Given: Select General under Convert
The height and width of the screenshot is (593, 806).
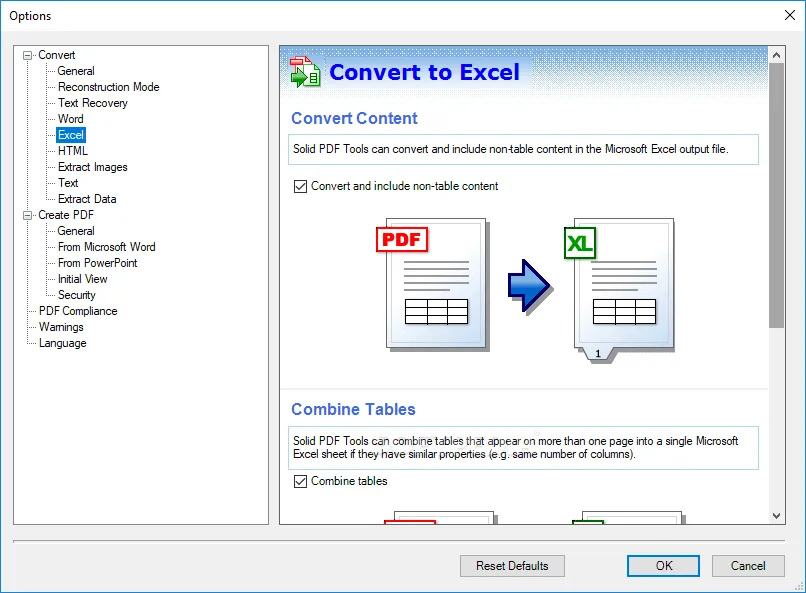Looking at the screenshot, I should click(x=76, y=71).
